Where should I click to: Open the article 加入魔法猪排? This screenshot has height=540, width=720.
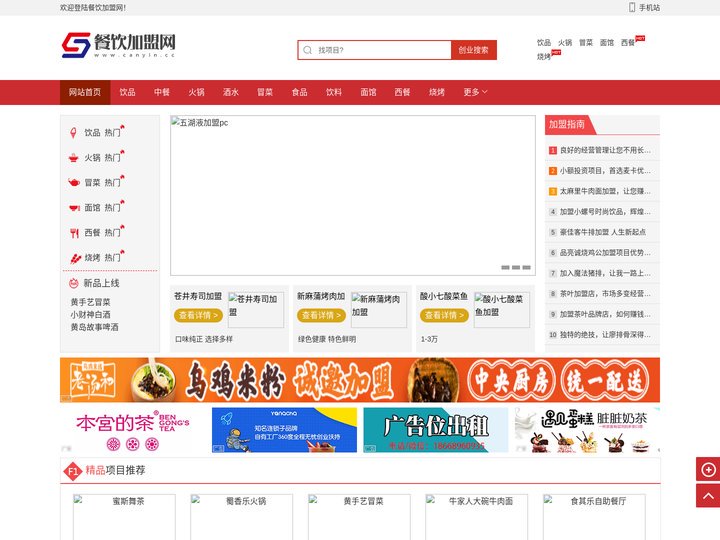(x=605, y=273)
